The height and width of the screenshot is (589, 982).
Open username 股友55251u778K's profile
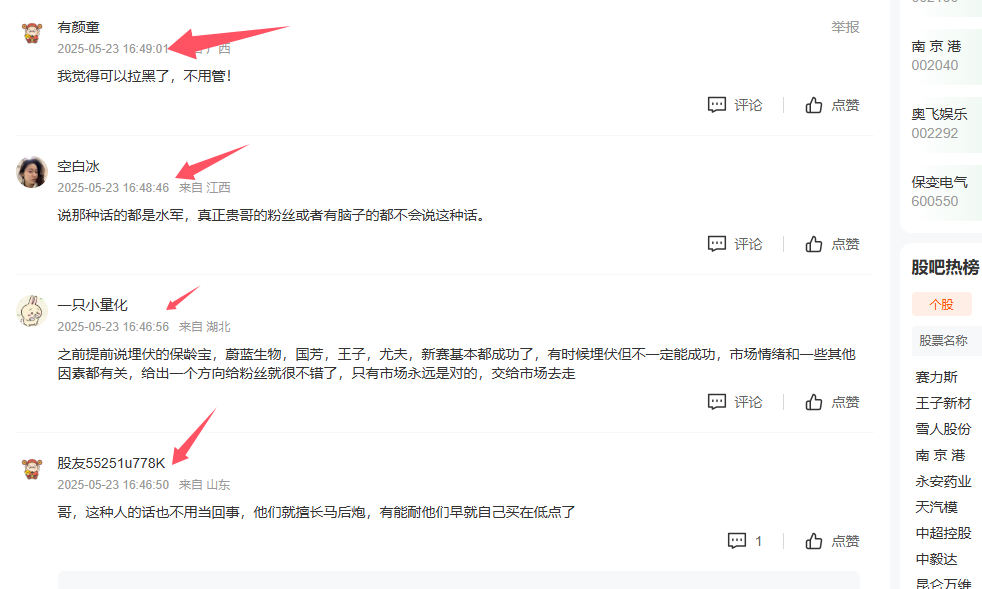[111, 463]
